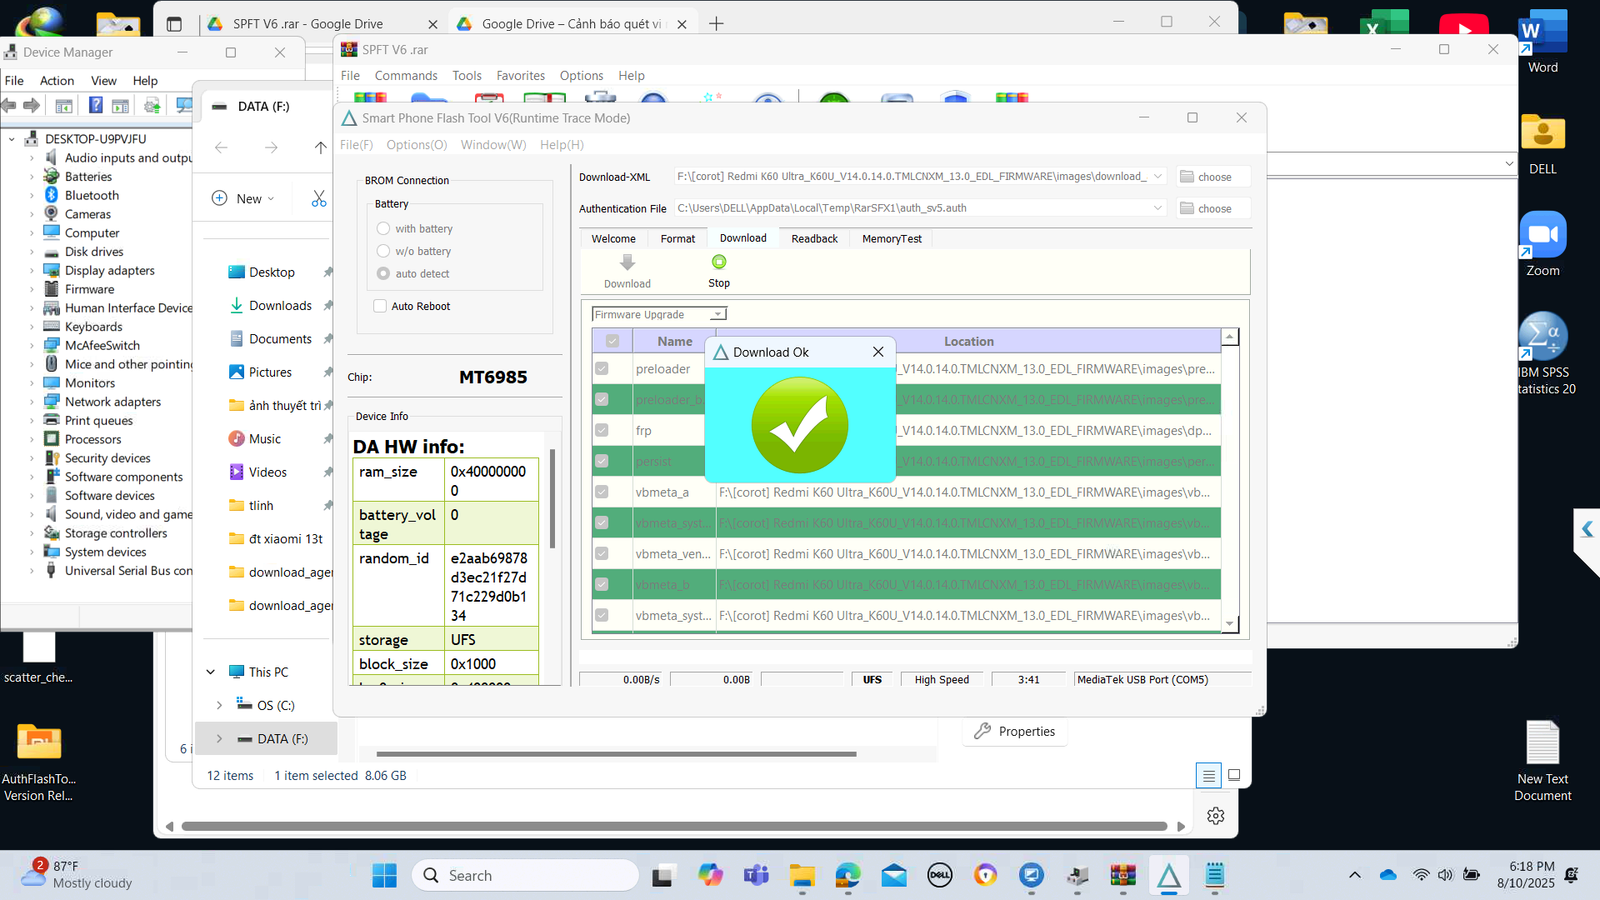Viewport: 1600px width, 900px height.
Task: Open the Word desktop shortcut
Action: pos(1543,42)
